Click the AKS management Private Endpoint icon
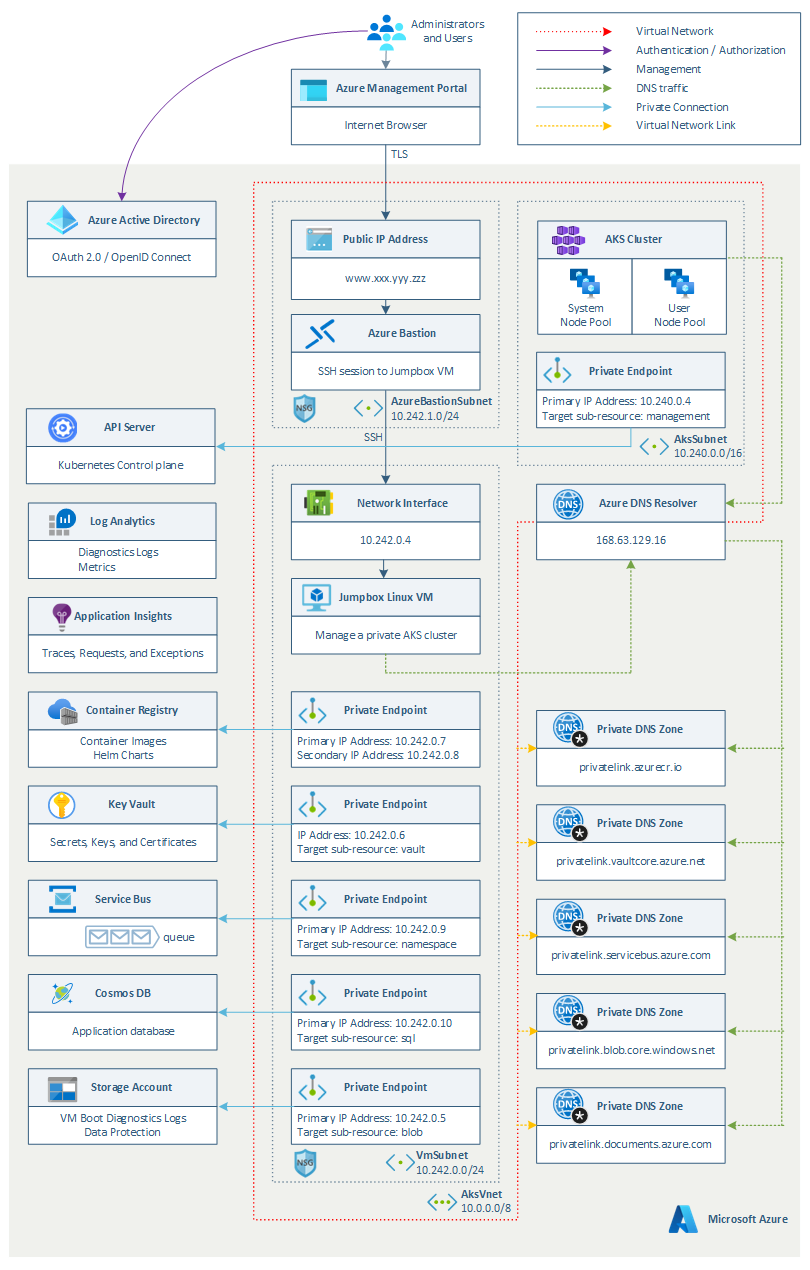Screen dimensions: 810x1270 [556, 372]
